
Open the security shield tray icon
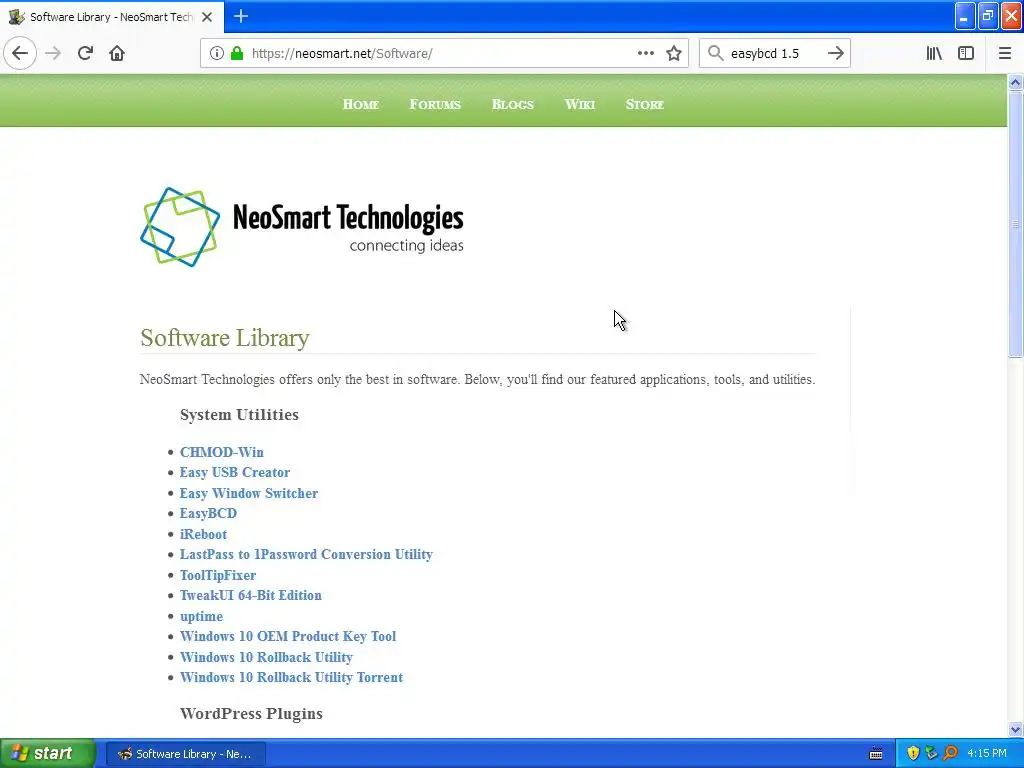(x=913, y=754)
